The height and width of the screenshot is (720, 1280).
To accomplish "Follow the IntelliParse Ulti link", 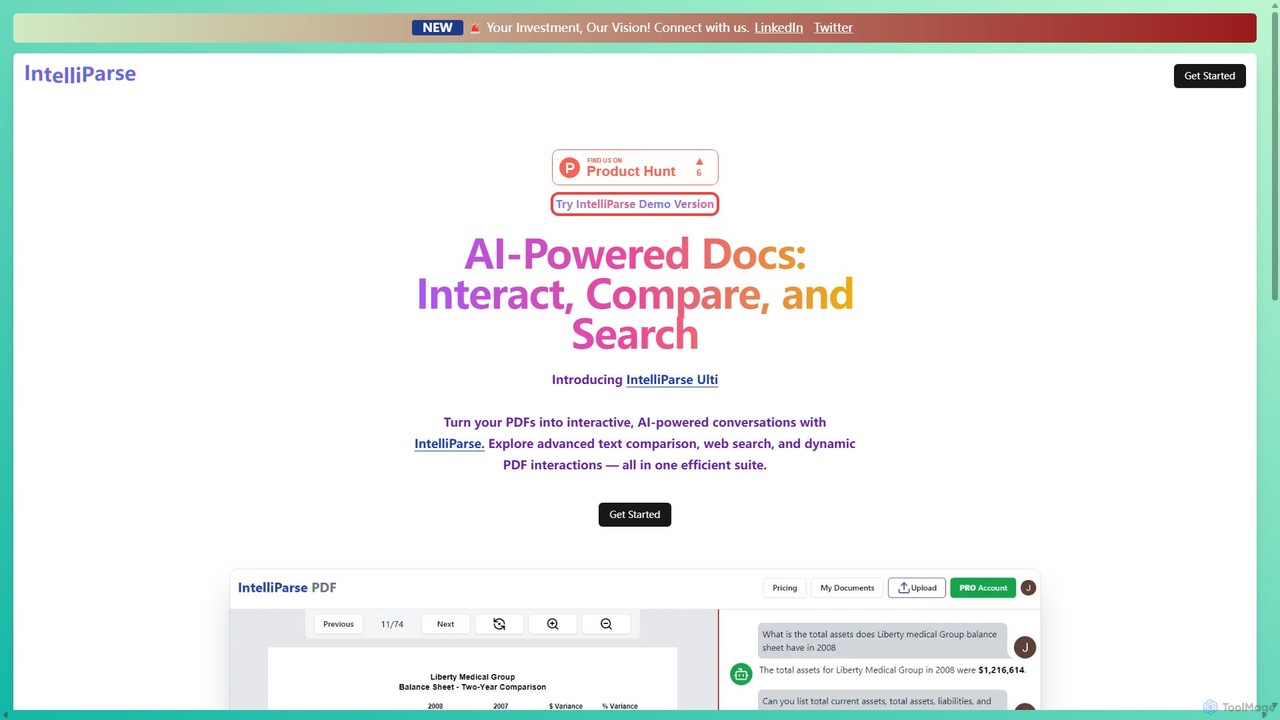I will click(672, 380).
